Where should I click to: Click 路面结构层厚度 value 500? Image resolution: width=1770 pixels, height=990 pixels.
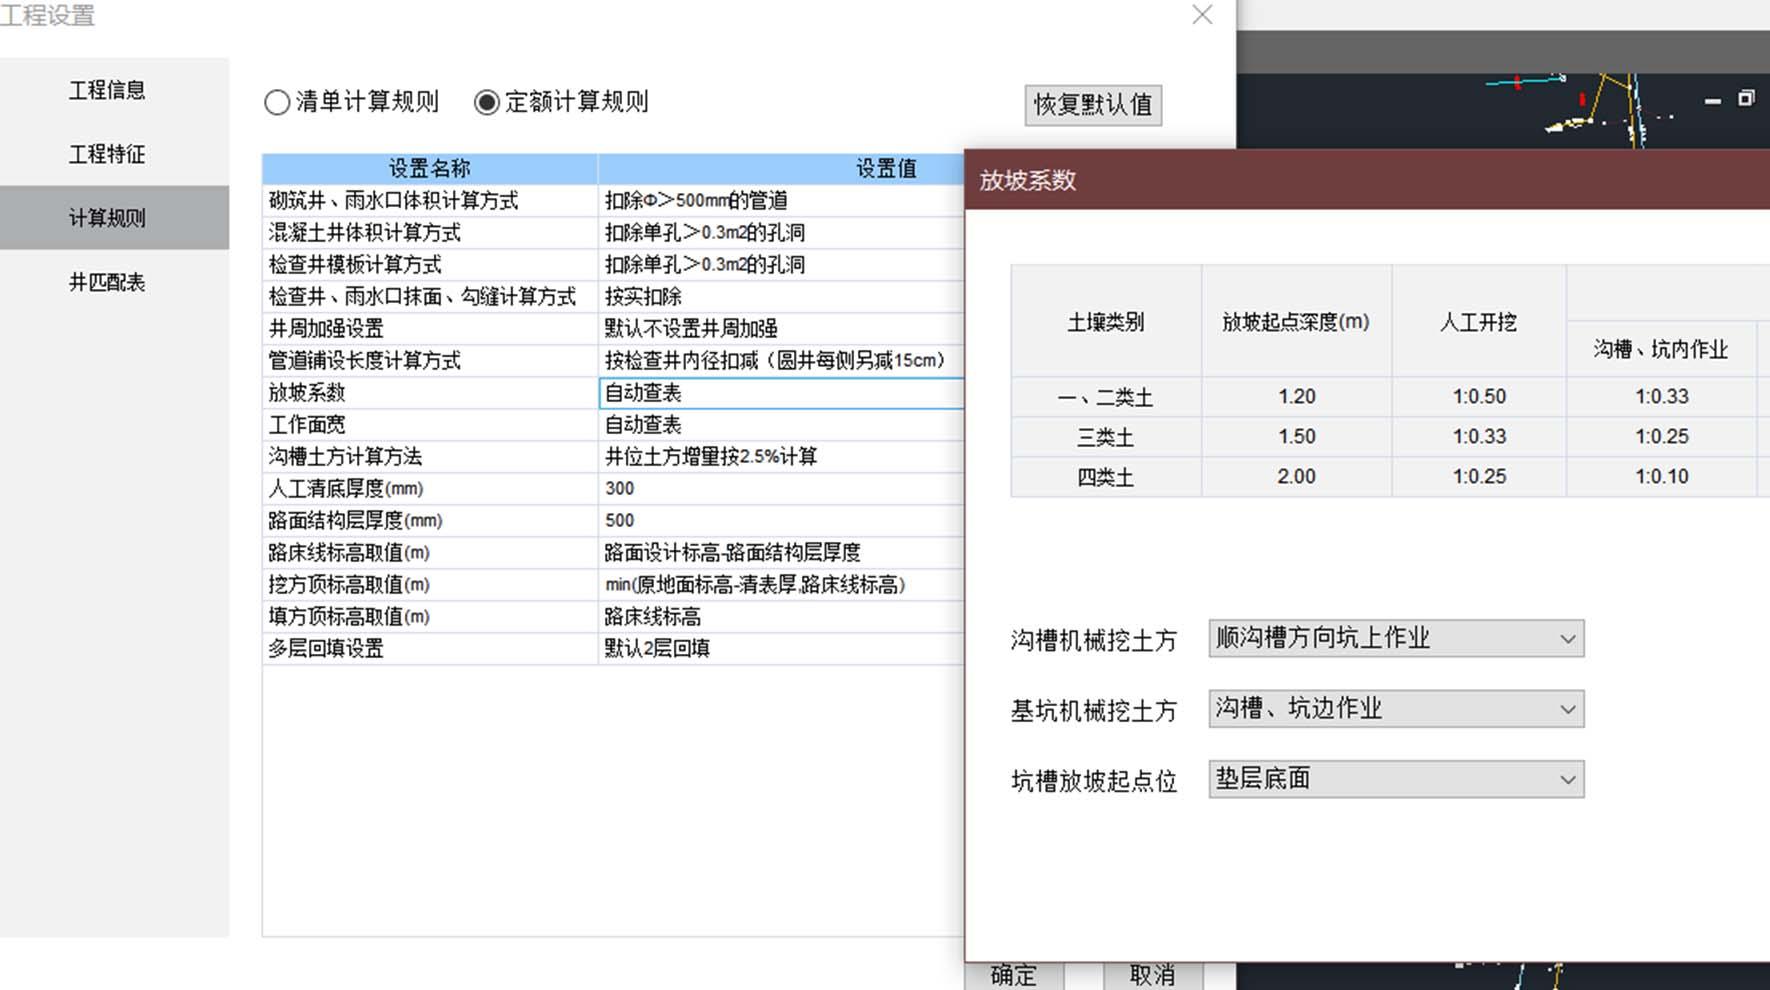[x=620, y=521]
